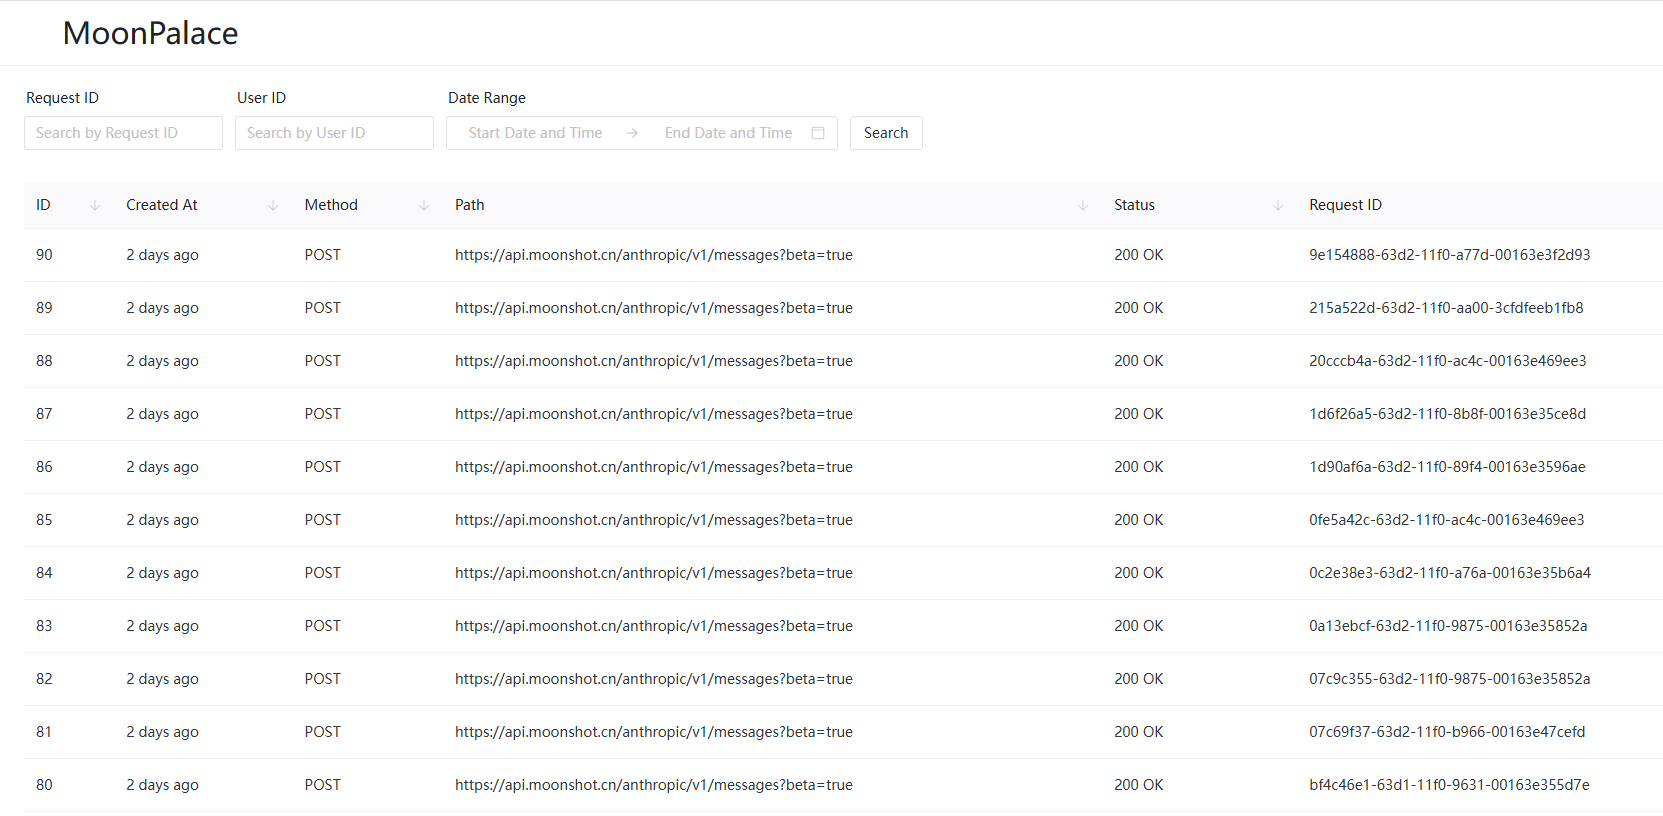Select row with ID 82
Viewport: 1663px width, 816px height.
click(843, 679)
